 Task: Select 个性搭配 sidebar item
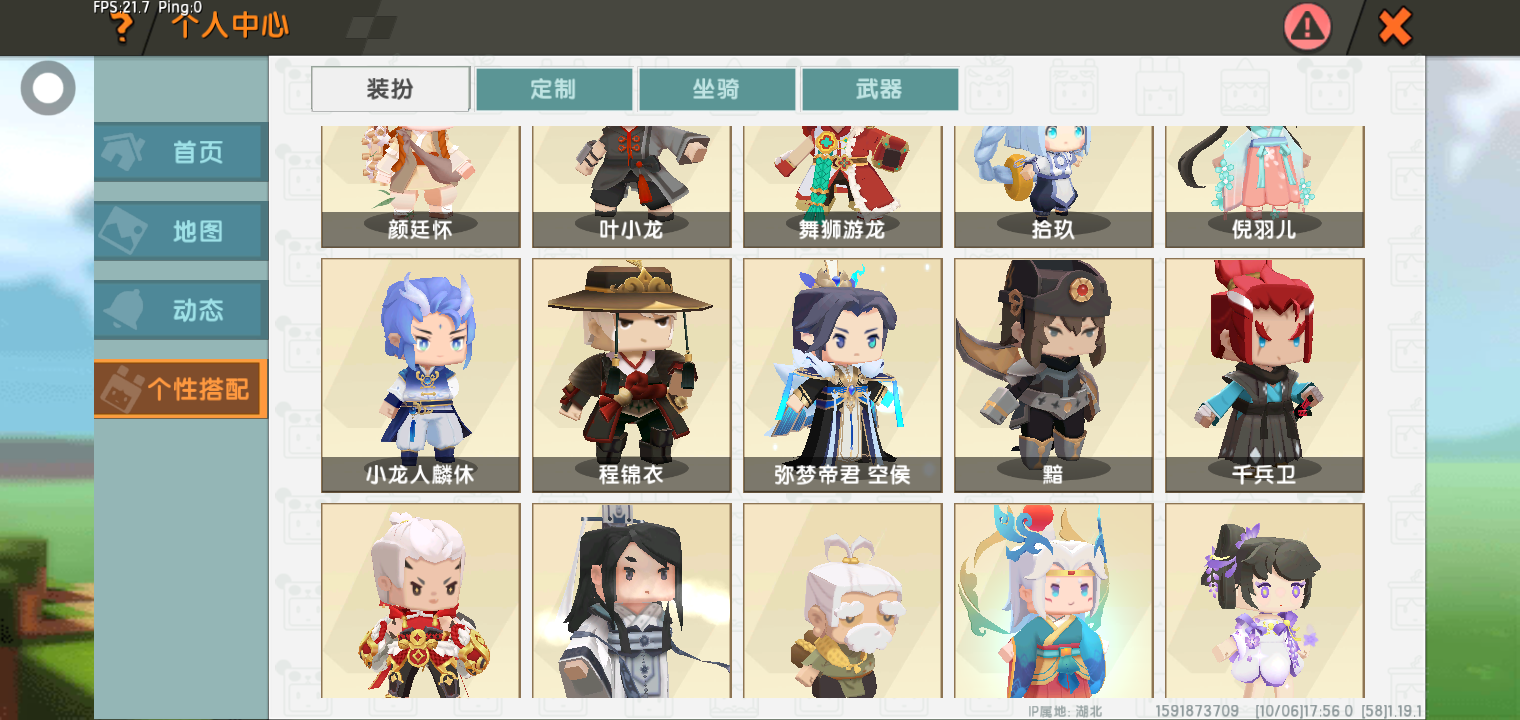point(181,389)
